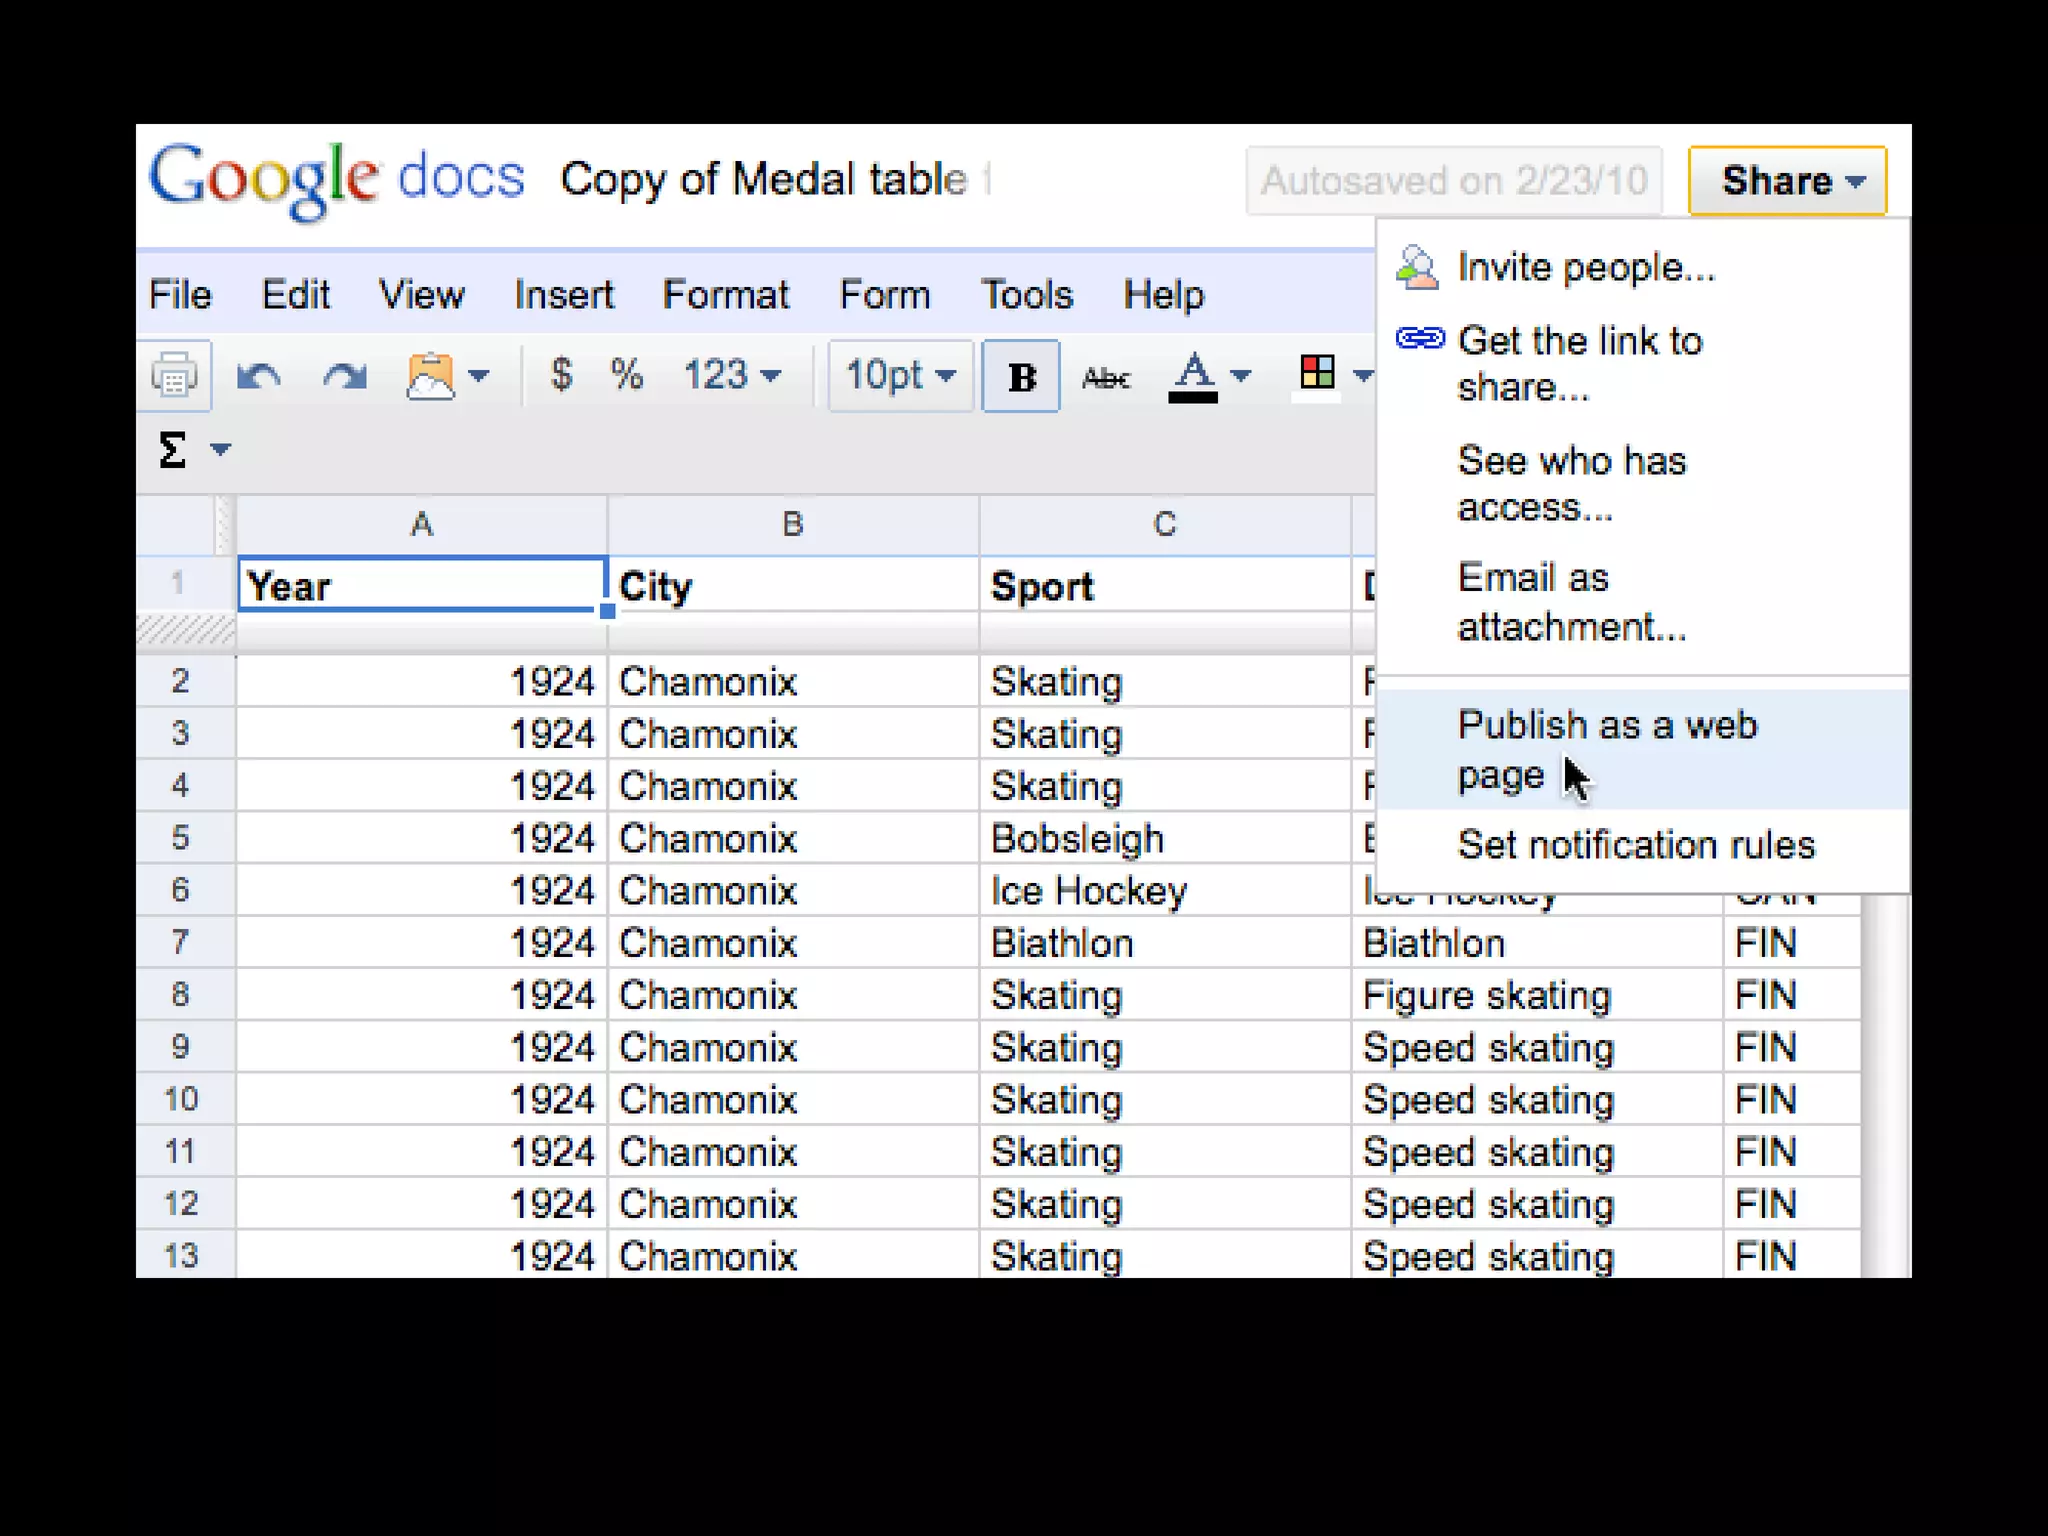Click the undo arrow icon
This screenshot has height=1536, width=2048.
point(258,376)
